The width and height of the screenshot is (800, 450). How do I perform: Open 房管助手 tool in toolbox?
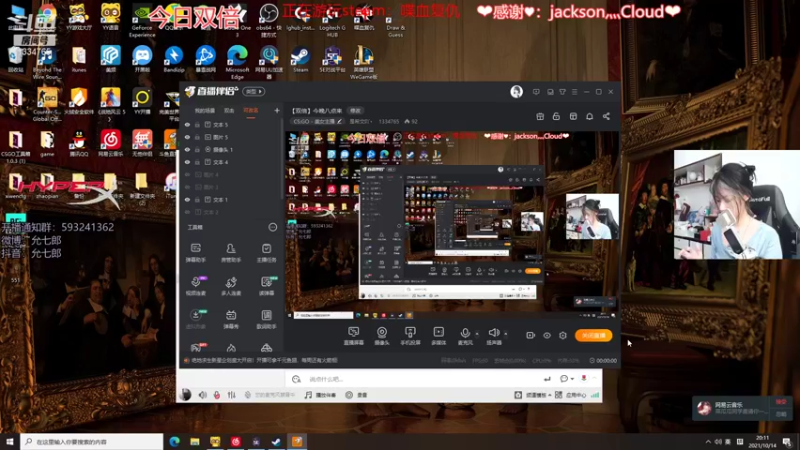231,253
